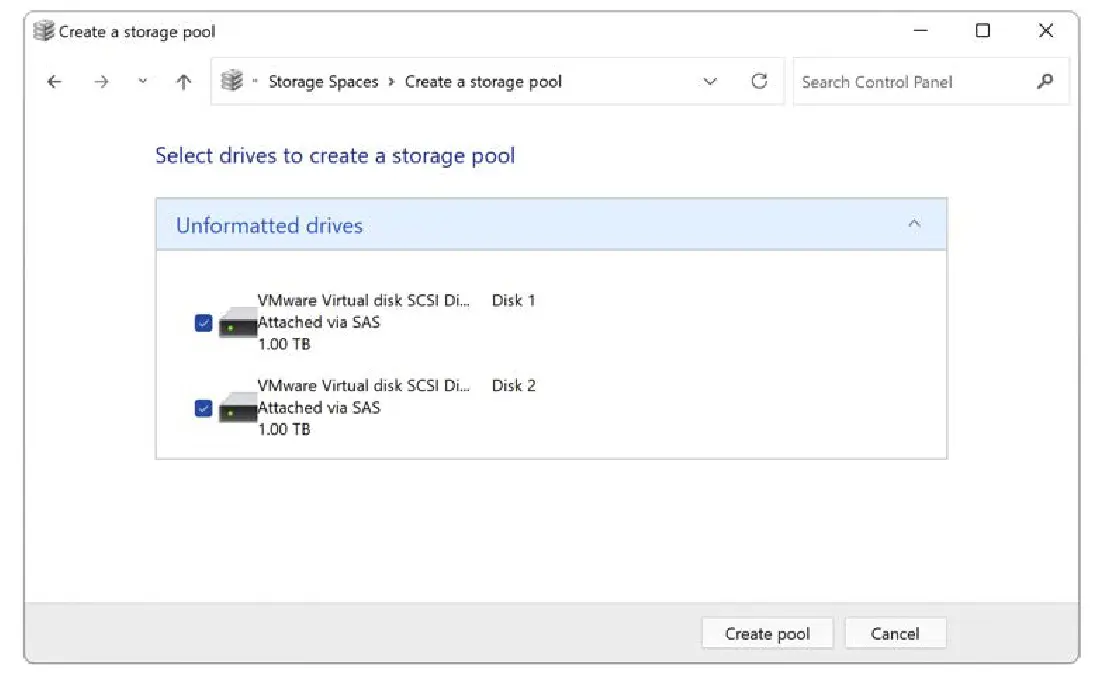Viewport: 1102px width, 675px height.
Task: Click the Unformatted drives header label
Action: [269, 225]
